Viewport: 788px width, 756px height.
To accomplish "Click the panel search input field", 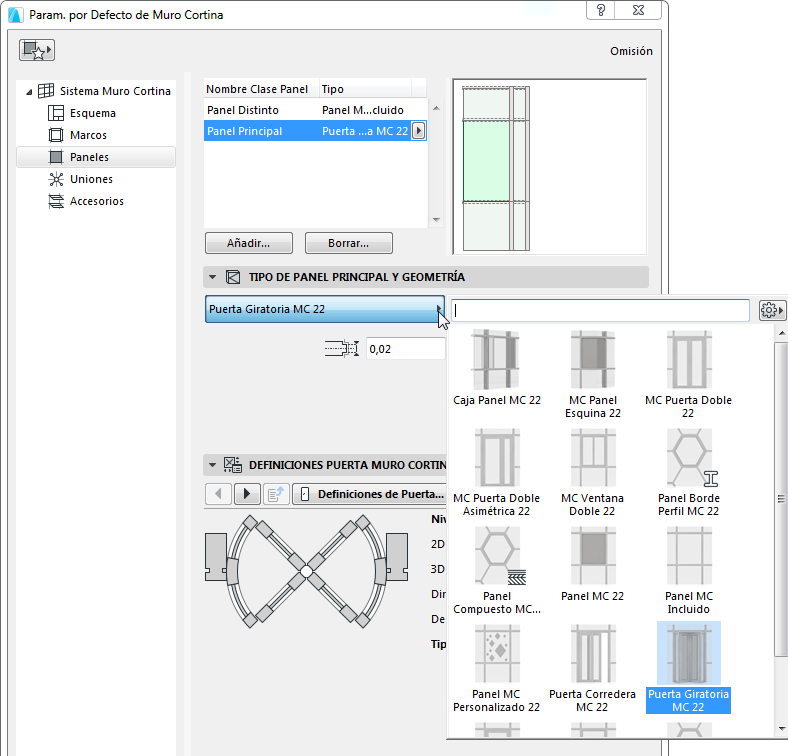I will (600, 311).
